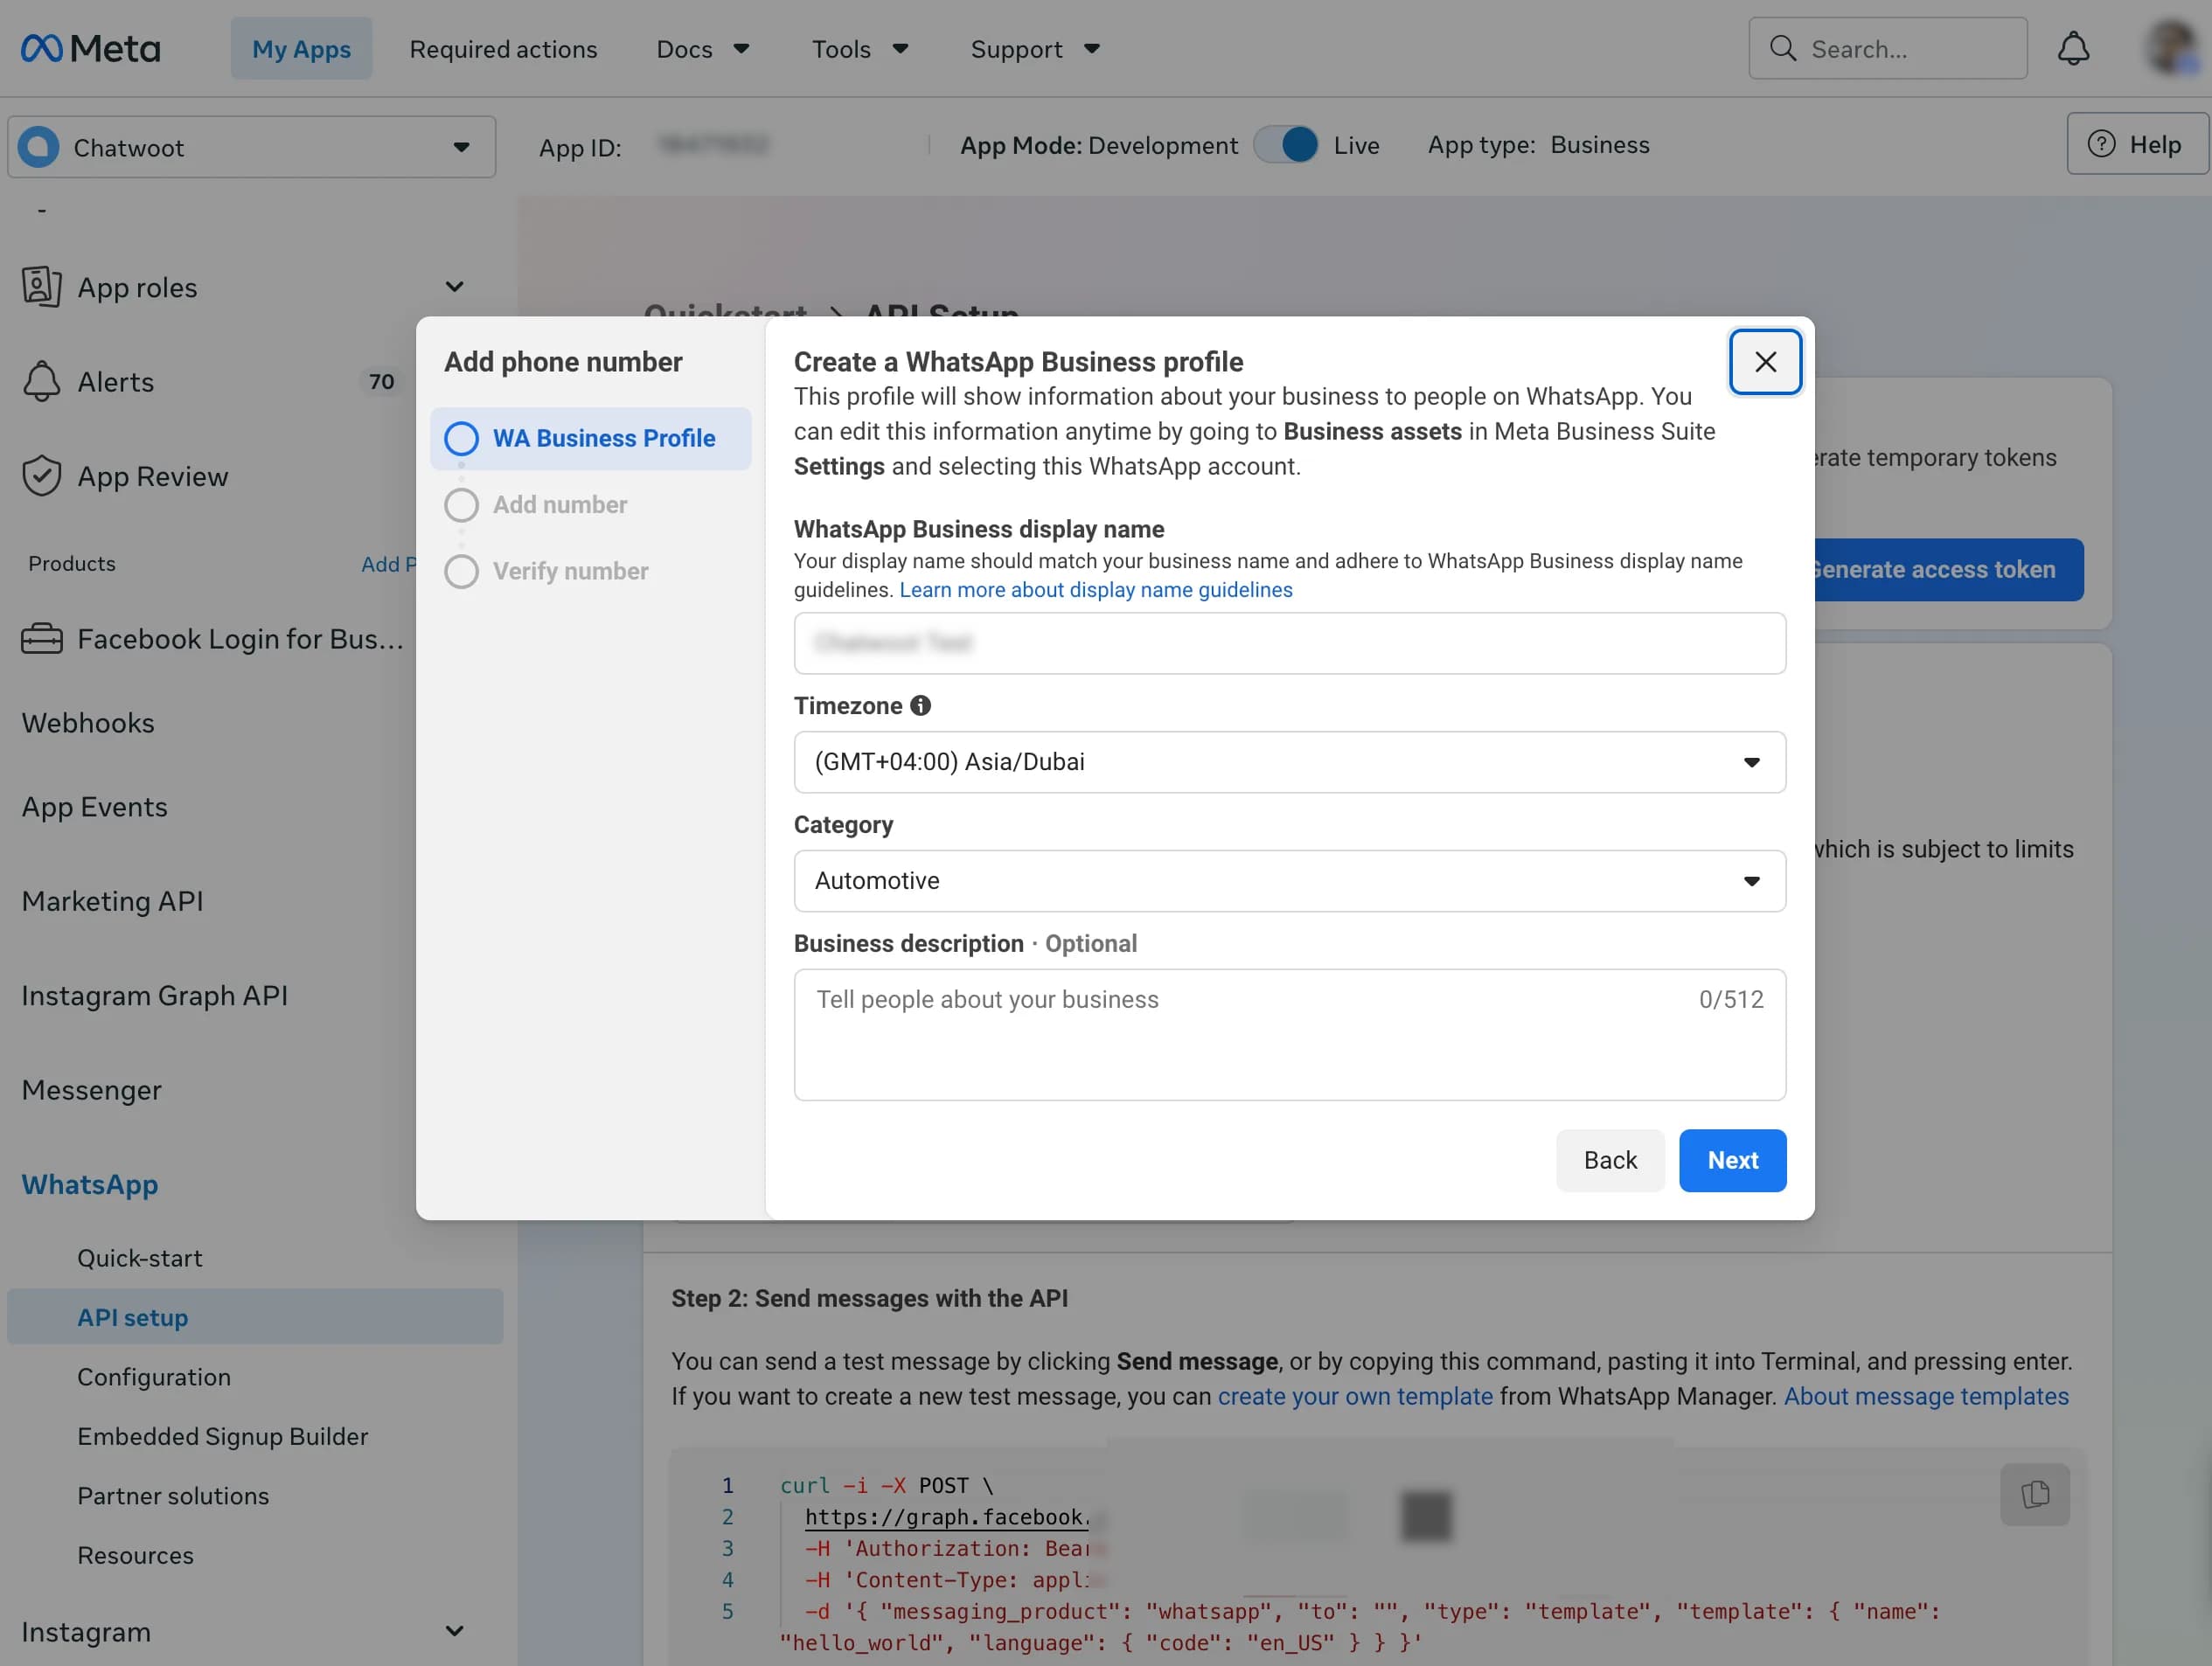Click the Alerts count badge 70

381,381
